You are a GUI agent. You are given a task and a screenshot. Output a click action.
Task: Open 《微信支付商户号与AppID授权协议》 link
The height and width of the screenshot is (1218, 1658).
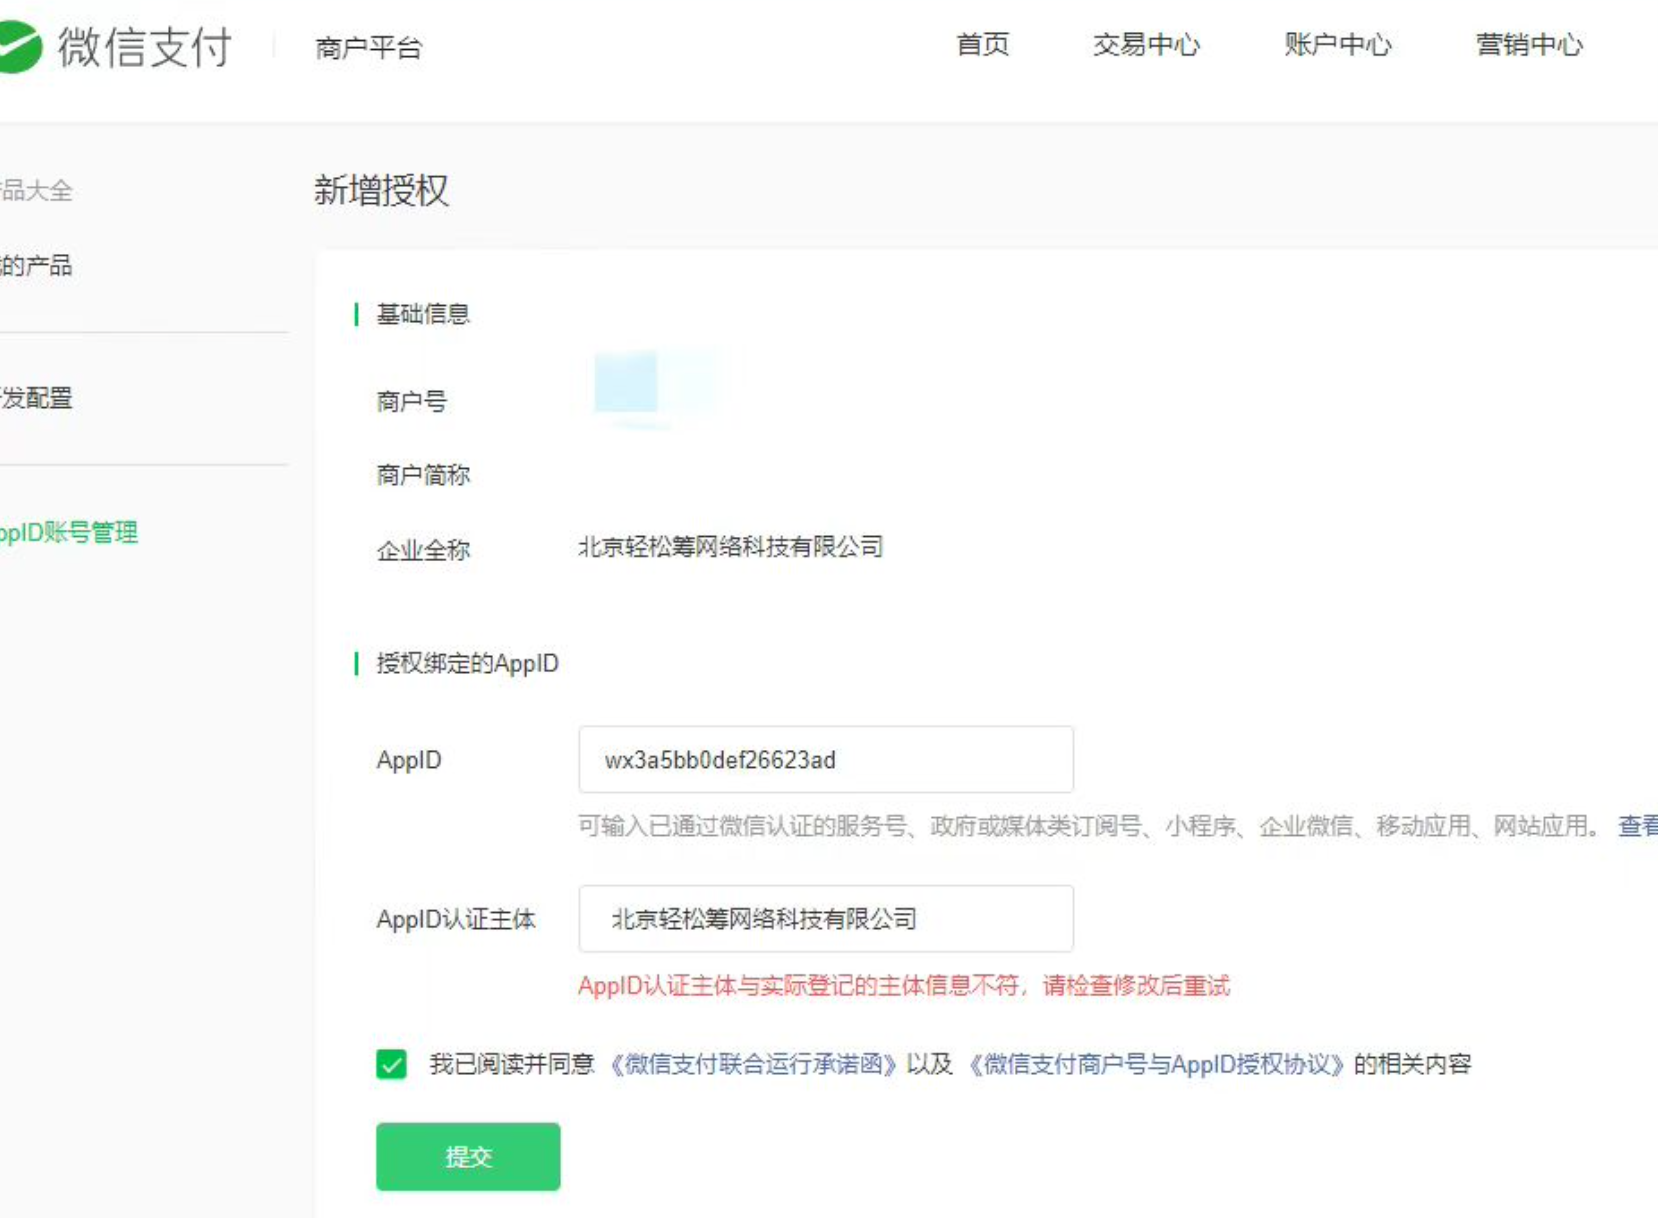tap(1155, 1064)
